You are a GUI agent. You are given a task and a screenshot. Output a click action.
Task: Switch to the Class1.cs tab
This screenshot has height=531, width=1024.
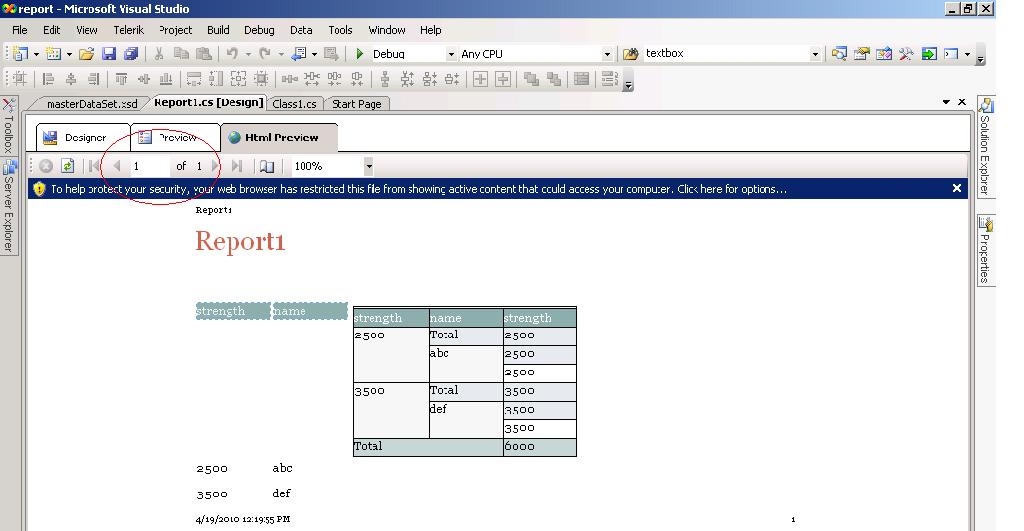click(x=294, y=104)
